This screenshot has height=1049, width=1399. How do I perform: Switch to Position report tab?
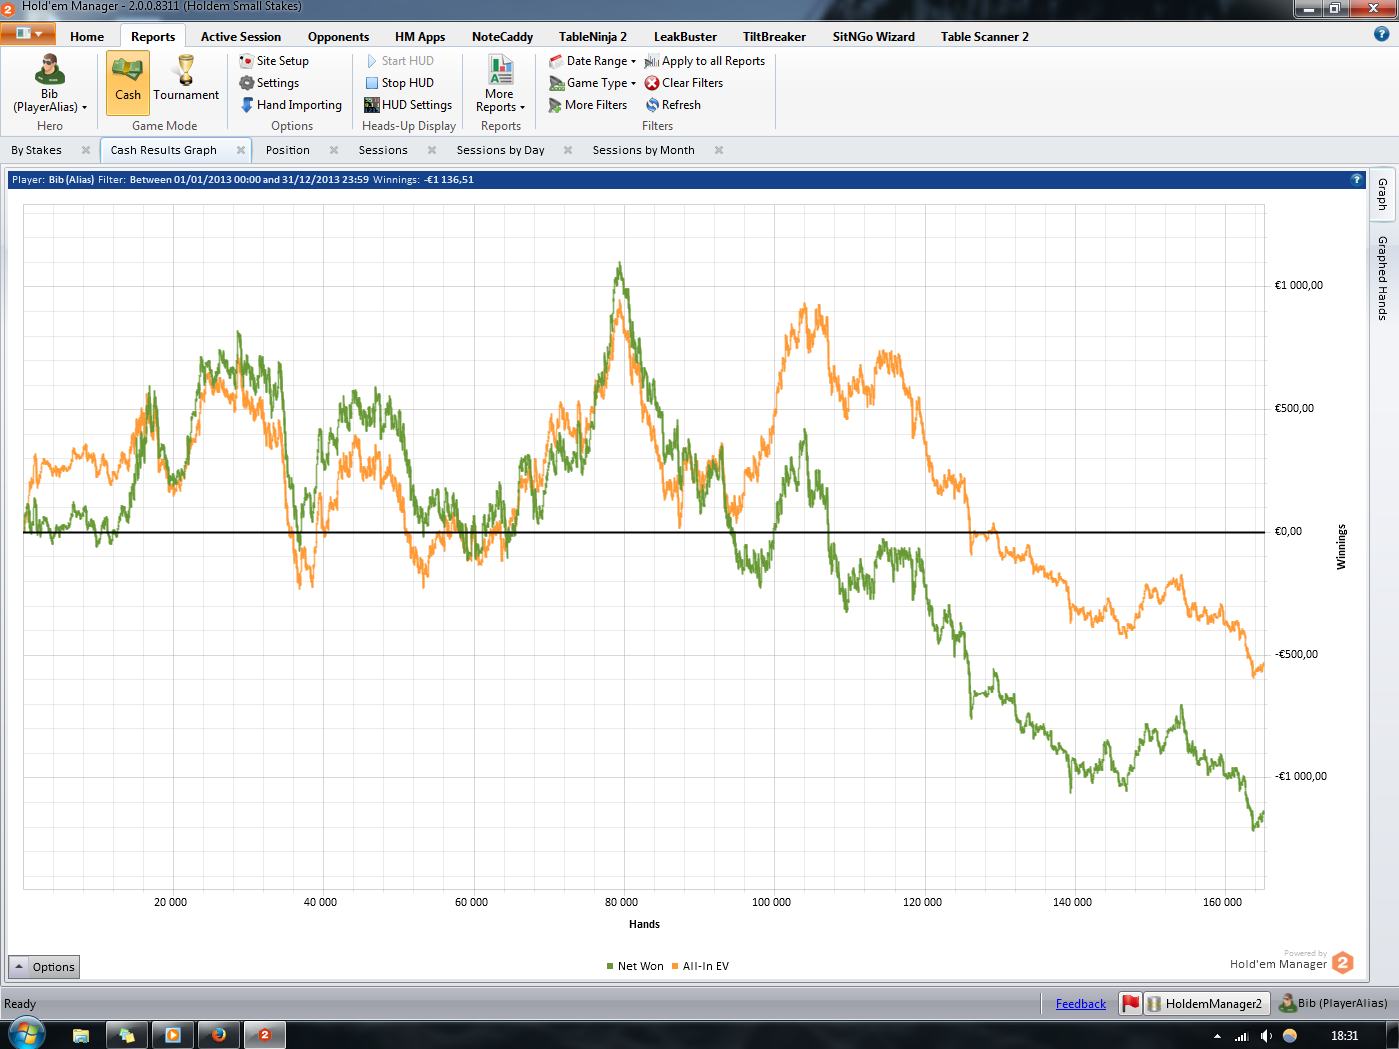coord(288,150)
